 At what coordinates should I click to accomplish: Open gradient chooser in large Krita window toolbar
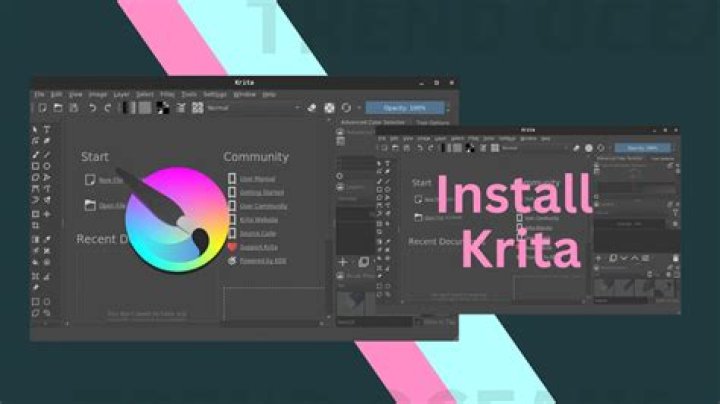point(129,108)
